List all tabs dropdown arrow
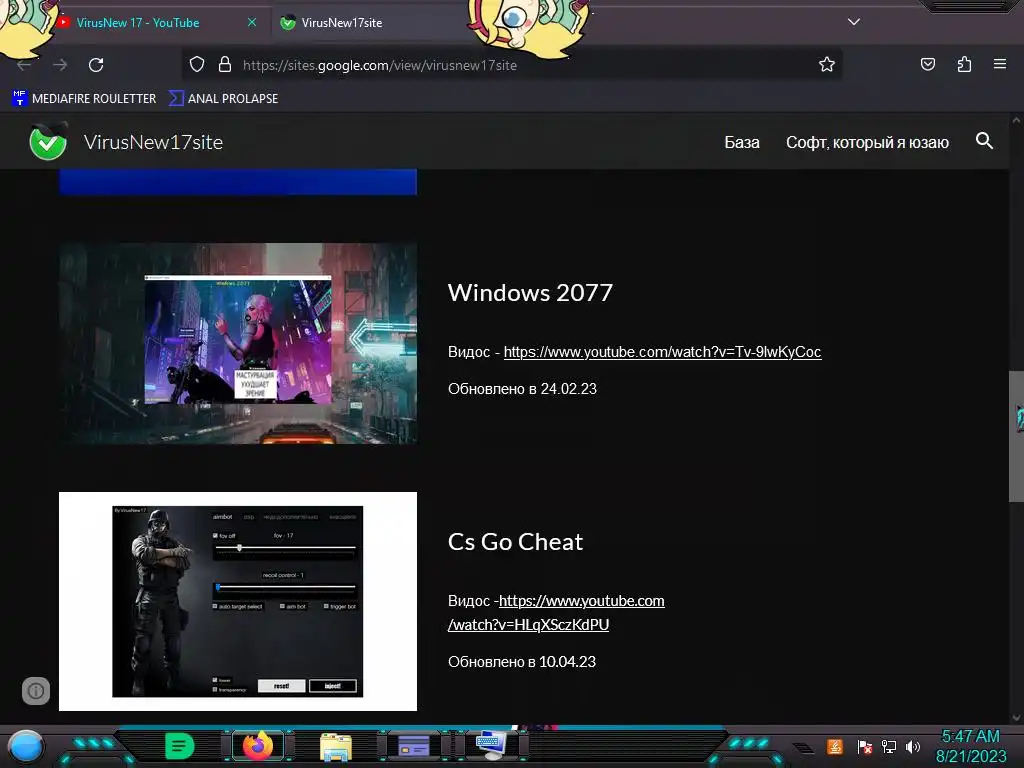 coord(853,22)
